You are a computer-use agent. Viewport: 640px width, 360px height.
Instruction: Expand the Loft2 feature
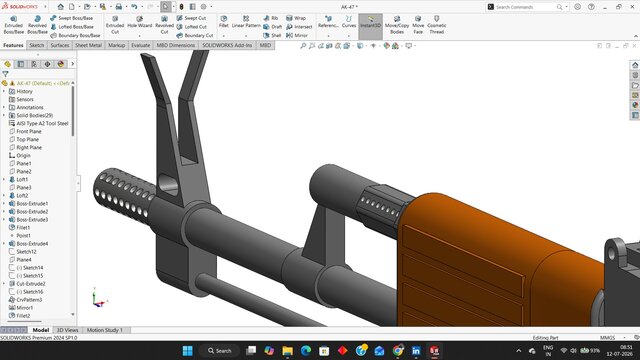(x=4, y=196)
